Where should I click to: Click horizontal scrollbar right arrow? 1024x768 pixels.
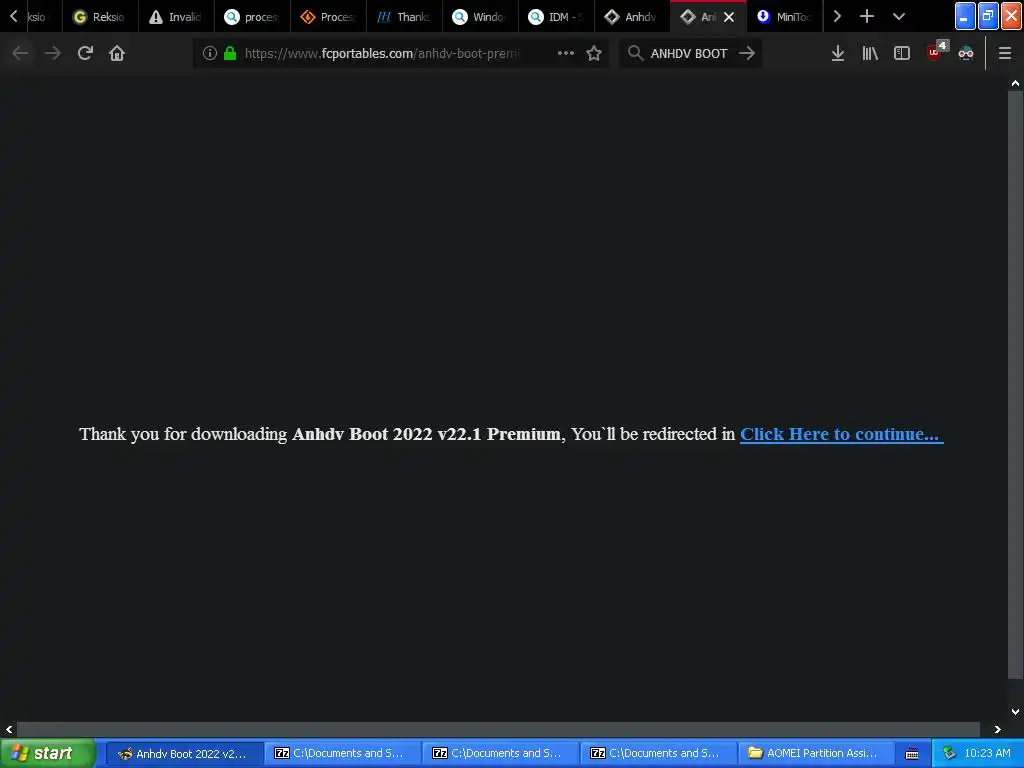pos(997,729)
